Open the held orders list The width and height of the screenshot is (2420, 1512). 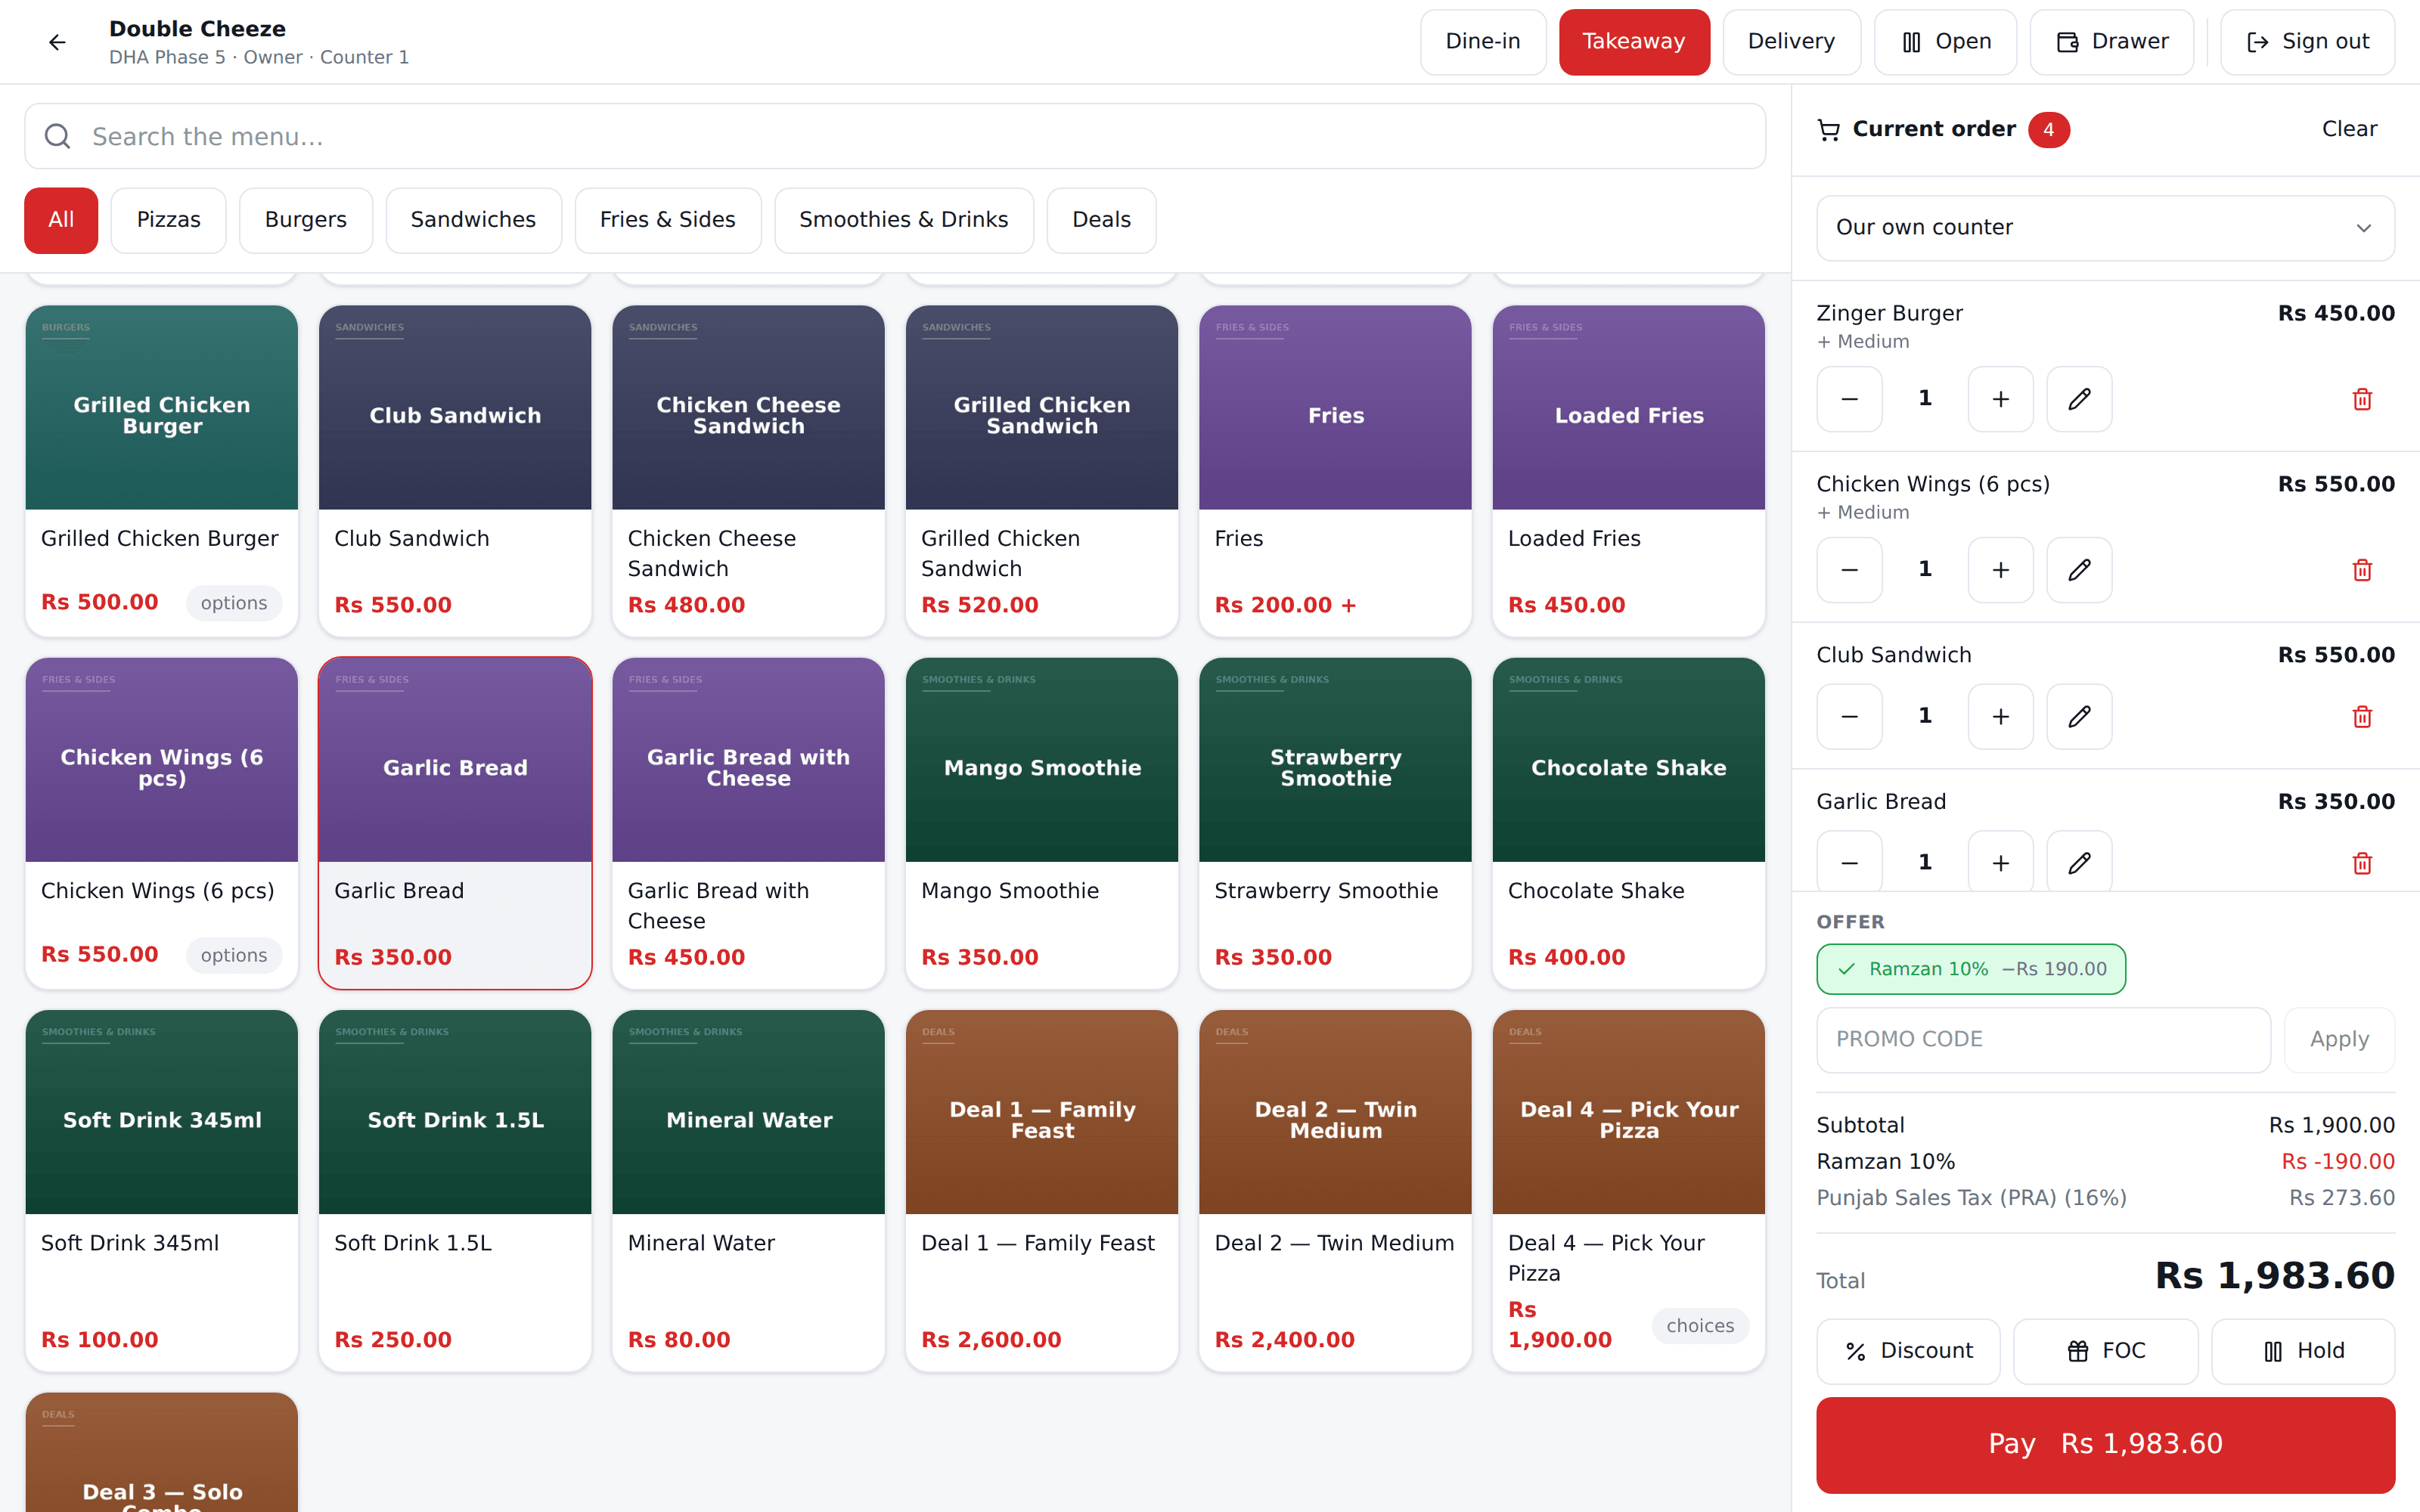tap(1945, 42)
